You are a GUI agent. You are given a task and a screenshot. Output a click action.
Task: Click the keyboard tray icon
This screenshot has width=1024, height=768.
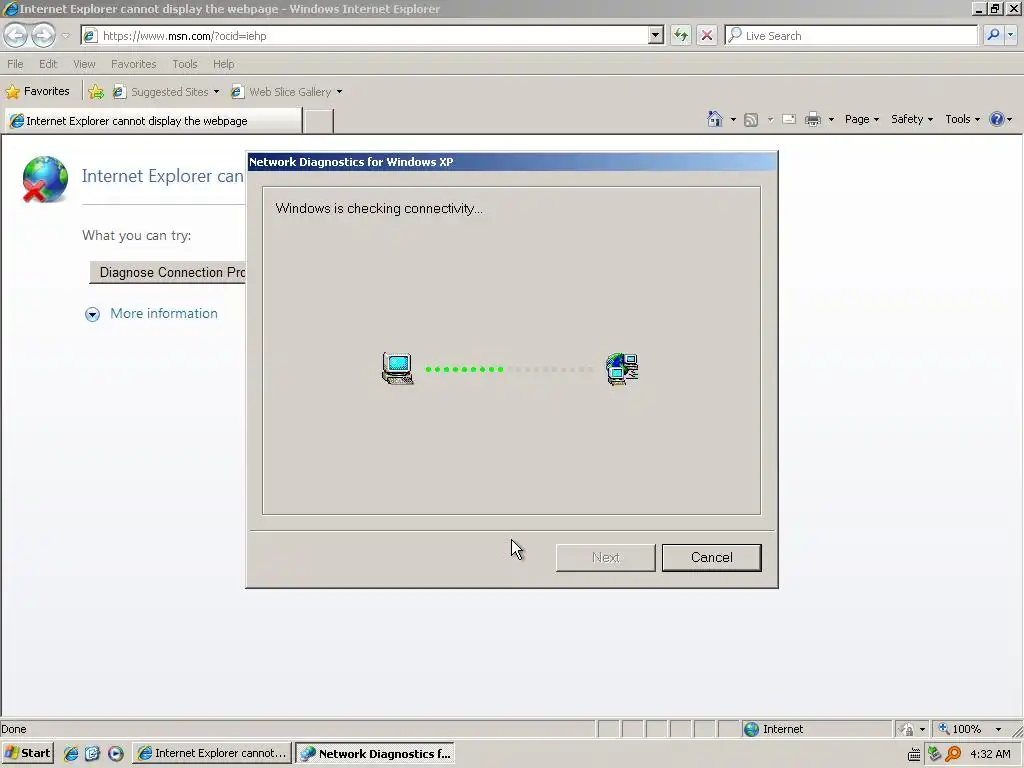tap(914, 755)
